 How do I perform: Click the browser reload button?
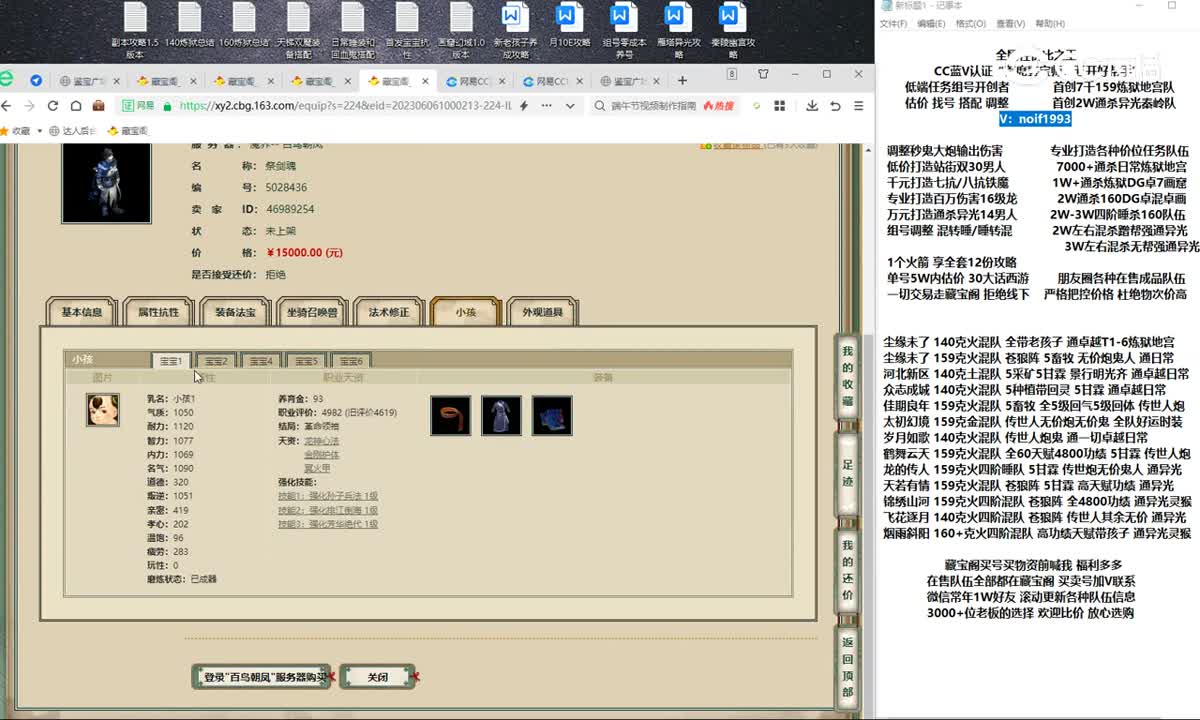52,105
